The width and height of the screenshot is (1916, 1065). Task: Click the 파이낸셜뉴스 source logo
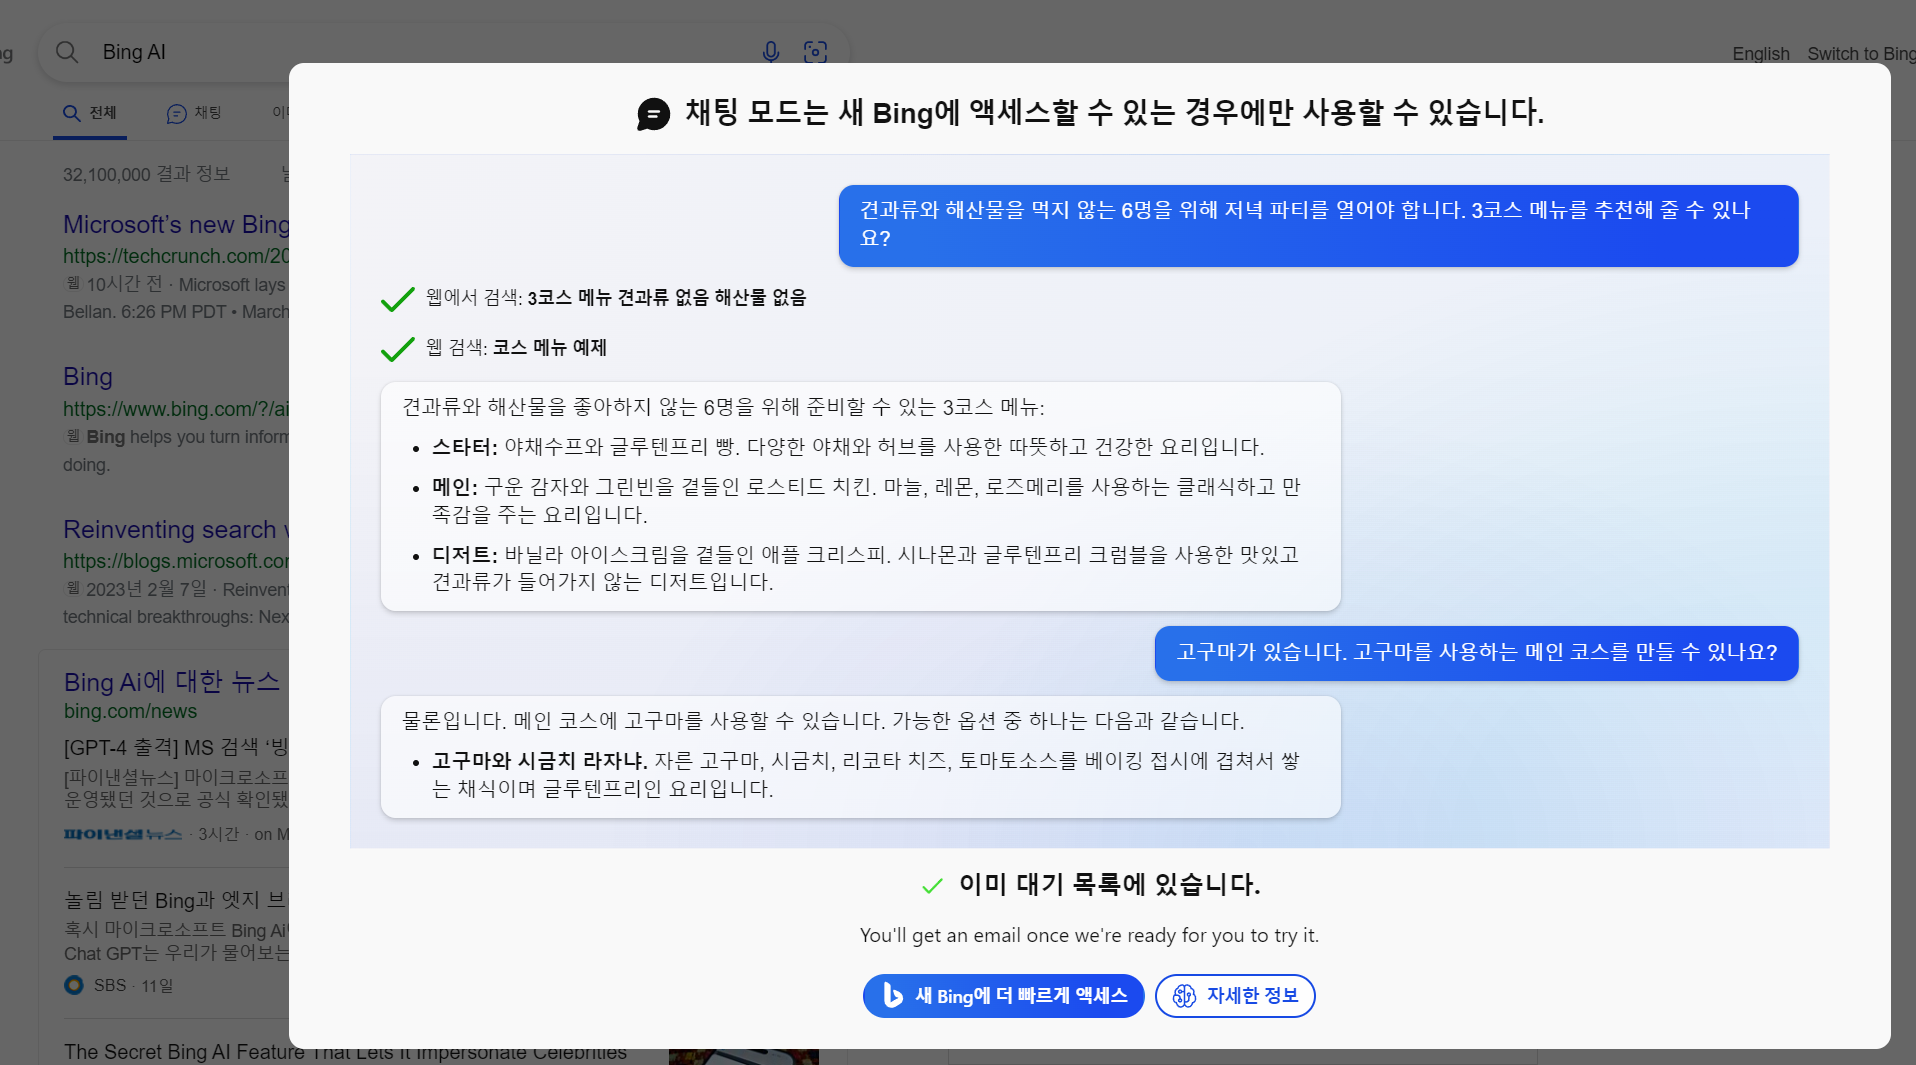tap(123, 834)
